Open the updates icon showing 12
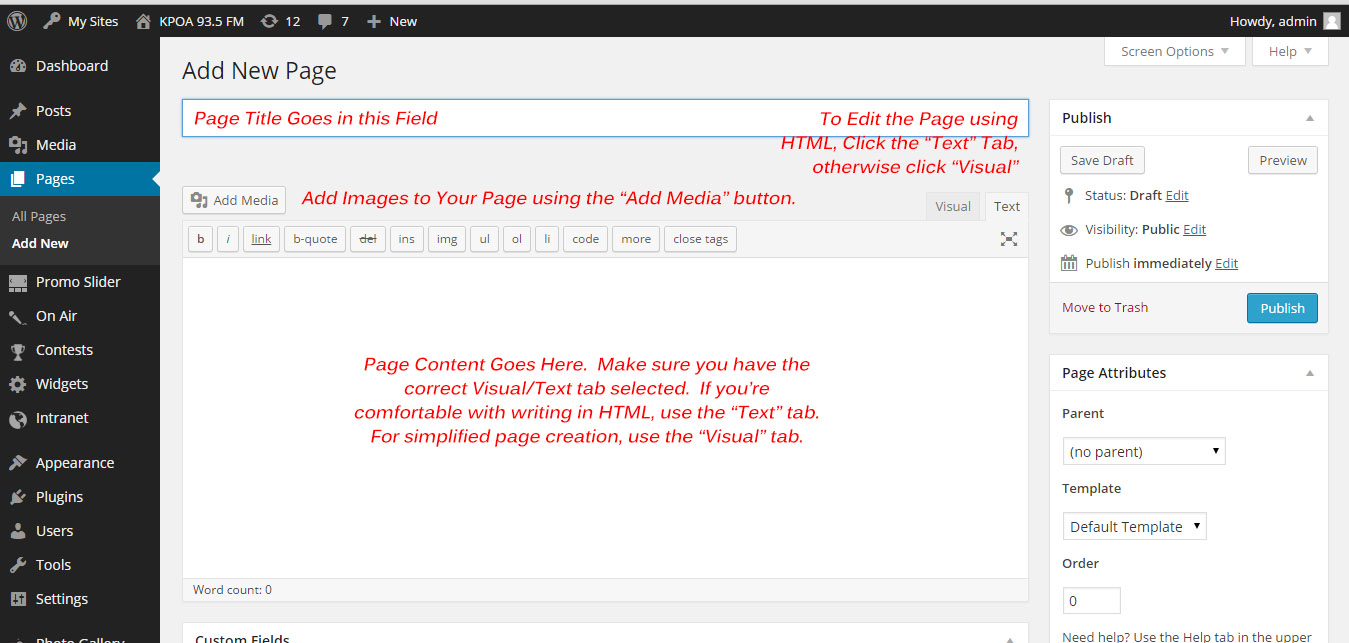This screenshot has width=1349, height=643. 269,21
